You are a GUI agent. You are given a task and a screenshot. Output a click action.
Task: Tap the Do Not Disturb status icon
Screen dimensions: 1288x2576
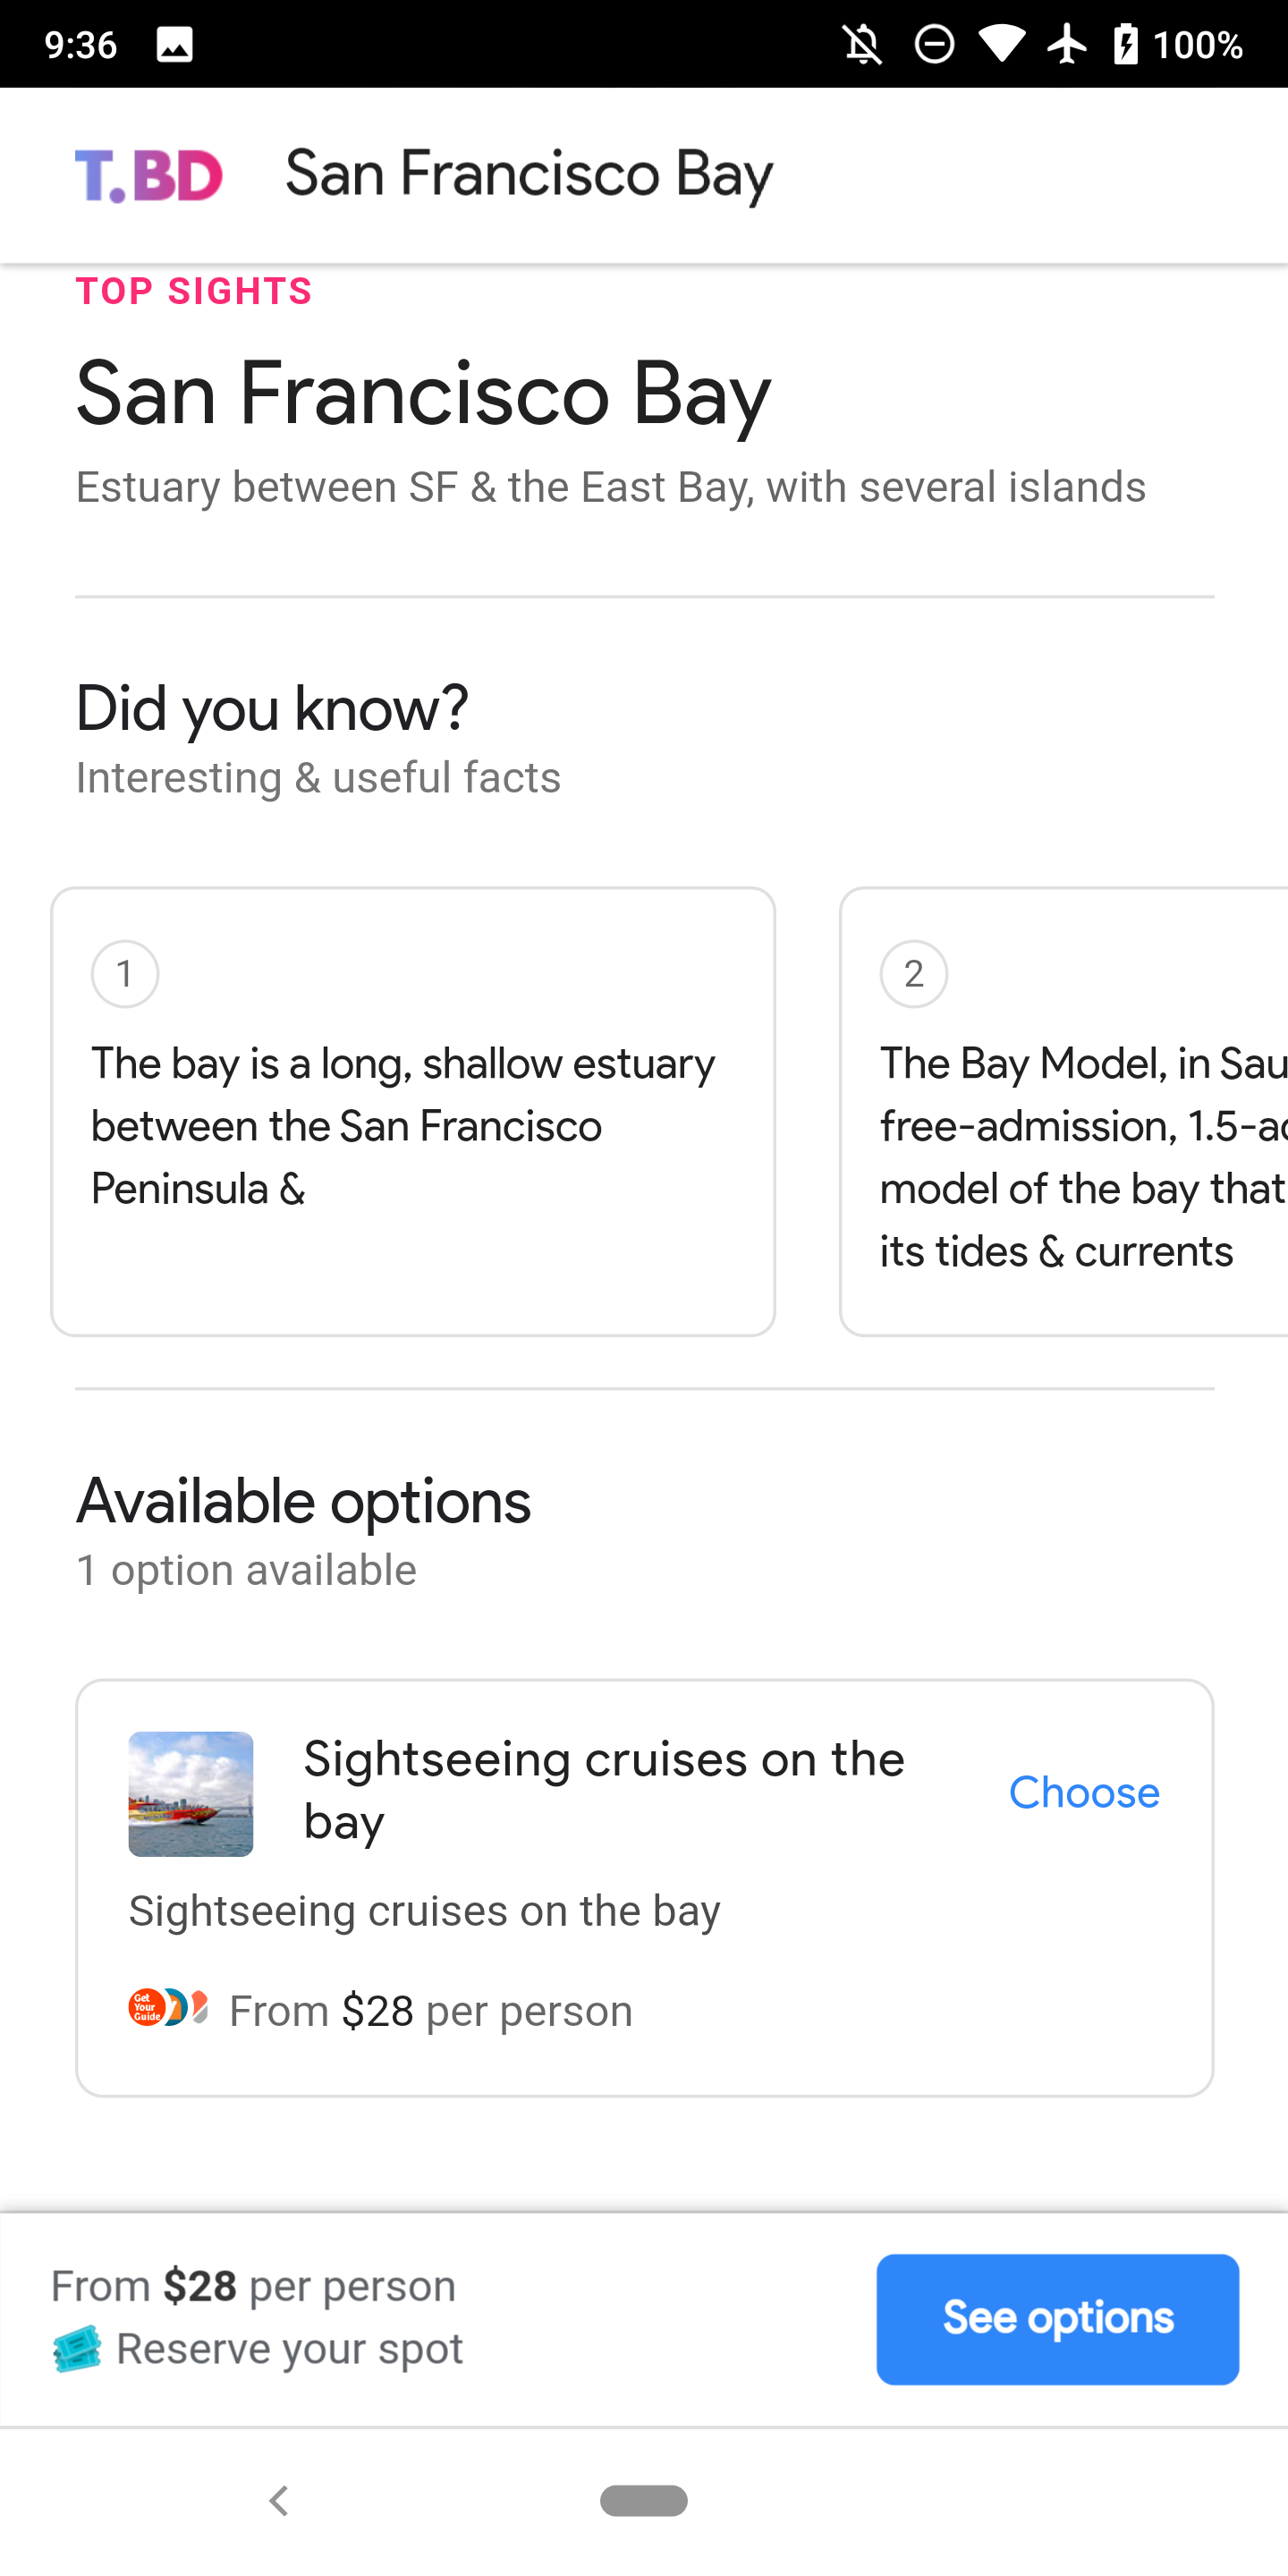click(934, 45)
